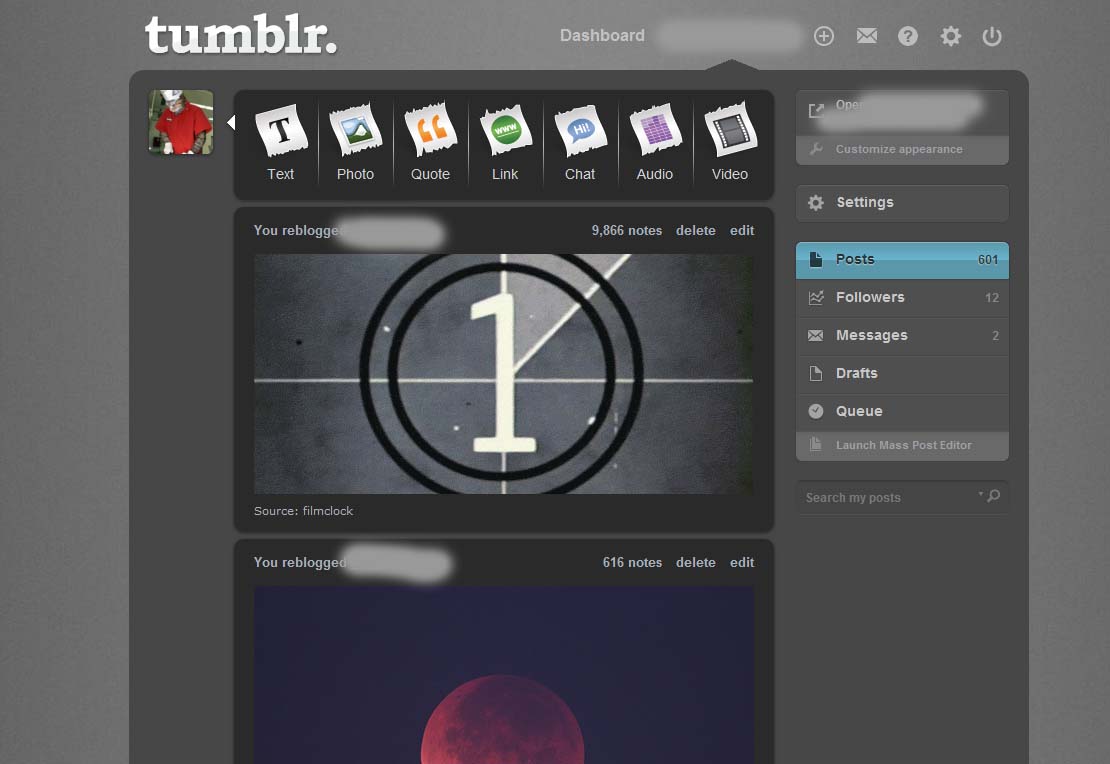Create a new Chat post

point(580,142)
